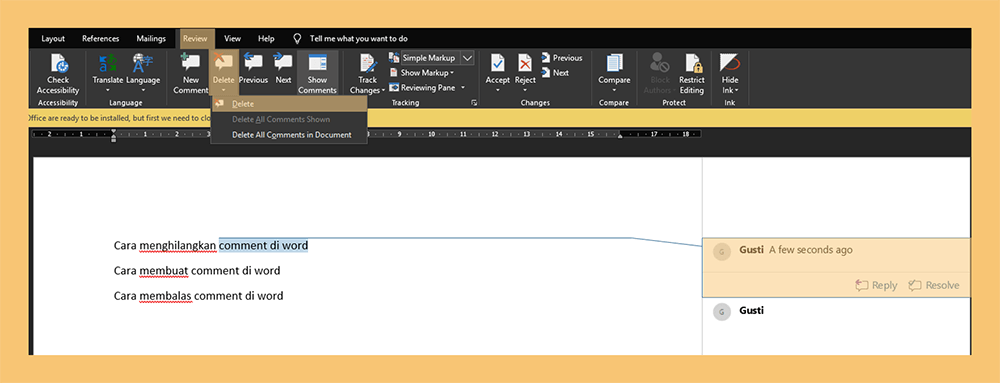Open the Translate tool
Screen dimensions: 1000x383
[x=107, y=73]
